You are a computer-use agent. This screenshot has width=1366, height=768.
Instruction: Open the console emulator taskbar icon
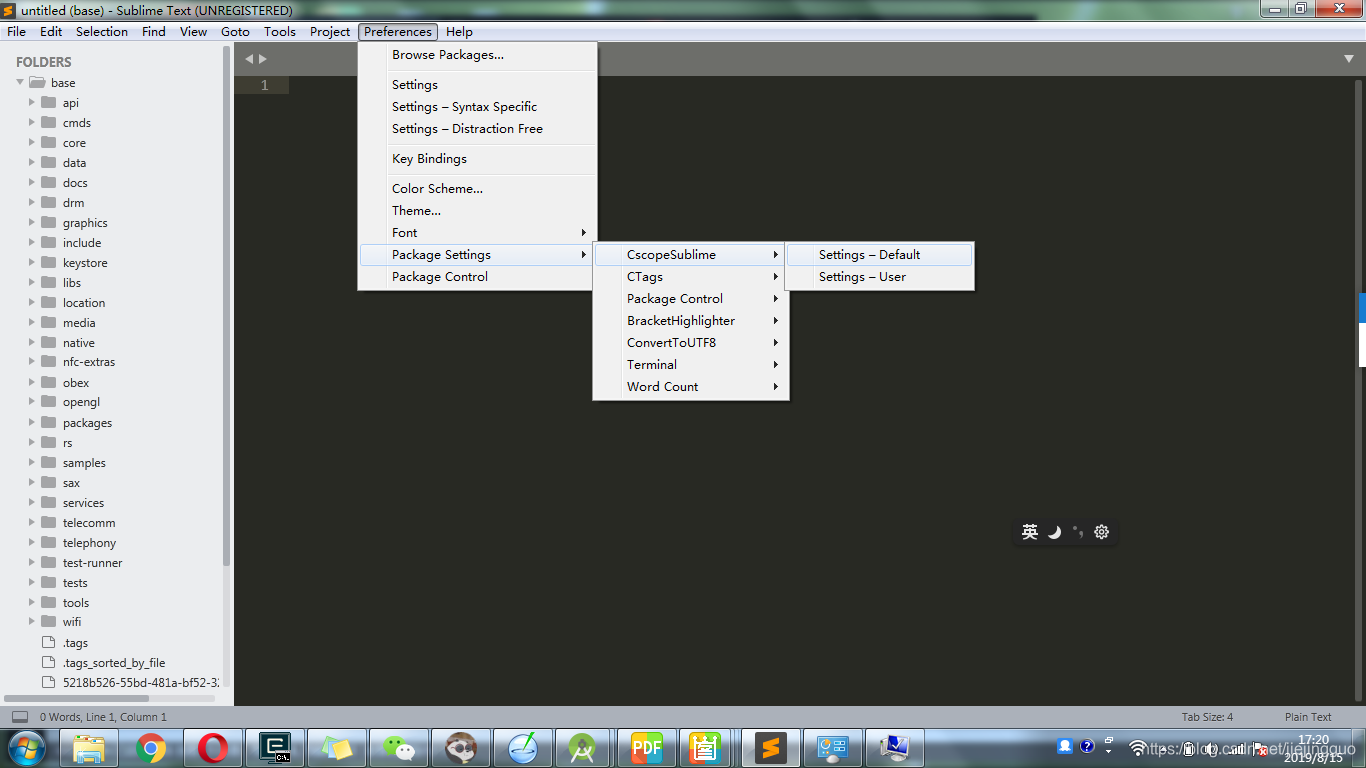coord(275,748)
